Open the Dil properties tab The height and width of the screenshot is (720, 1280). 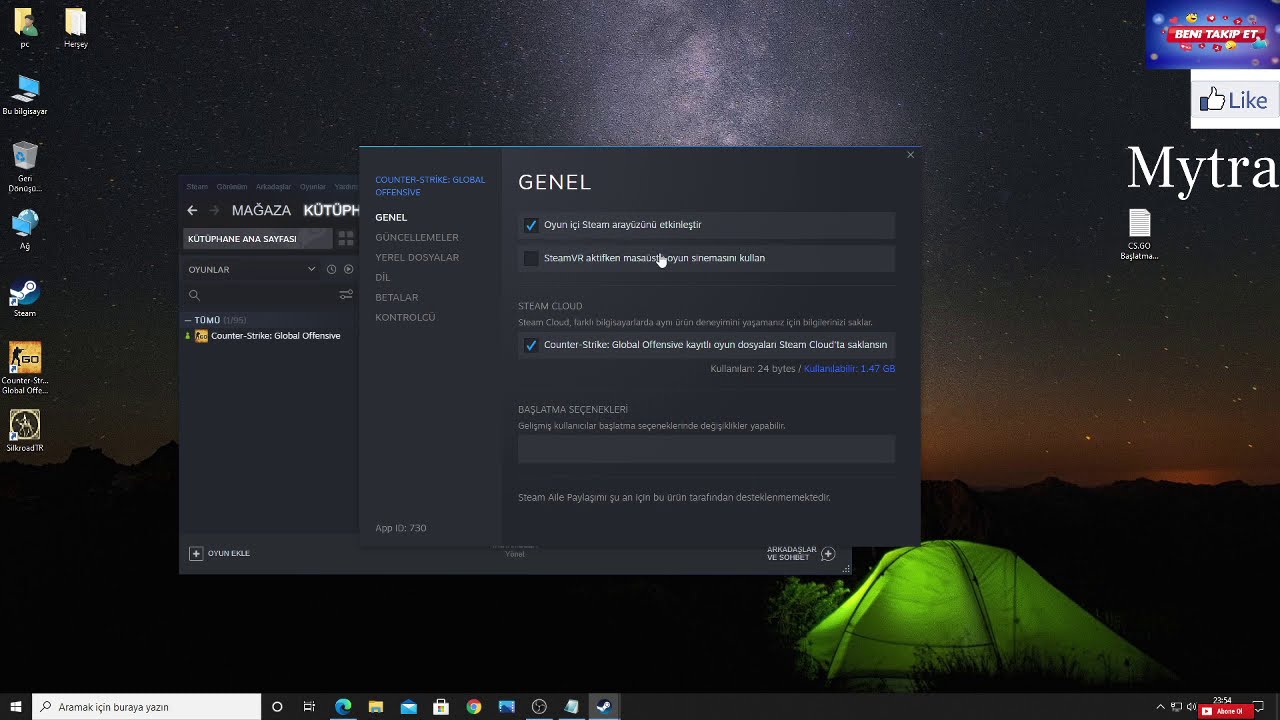coord(382,277)
